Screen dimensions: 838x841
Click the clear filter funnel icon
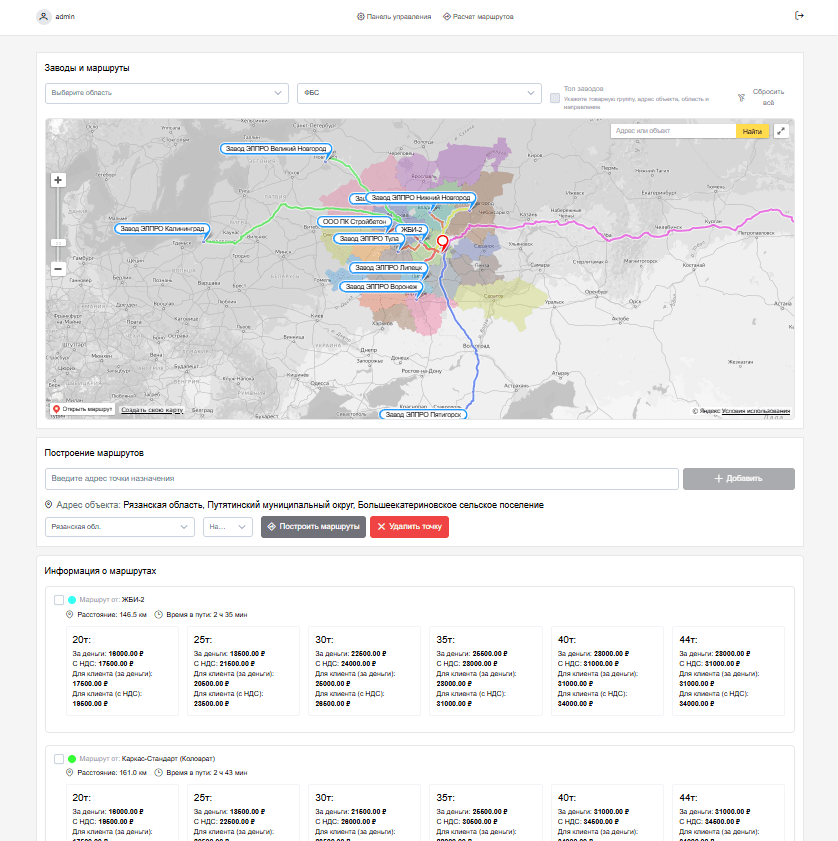click(x=741, y=98)
